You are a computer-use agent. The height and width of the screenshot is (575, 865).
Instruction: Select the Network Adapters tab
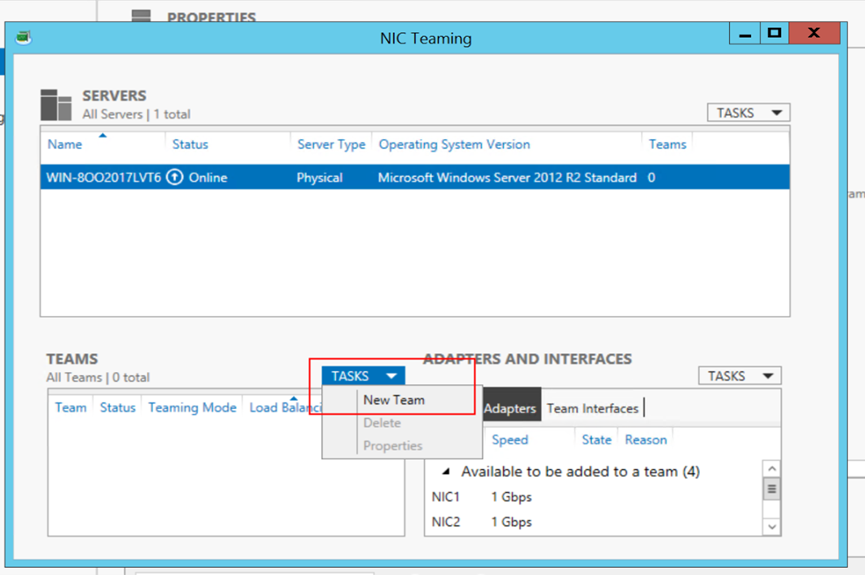pos(510,408)
